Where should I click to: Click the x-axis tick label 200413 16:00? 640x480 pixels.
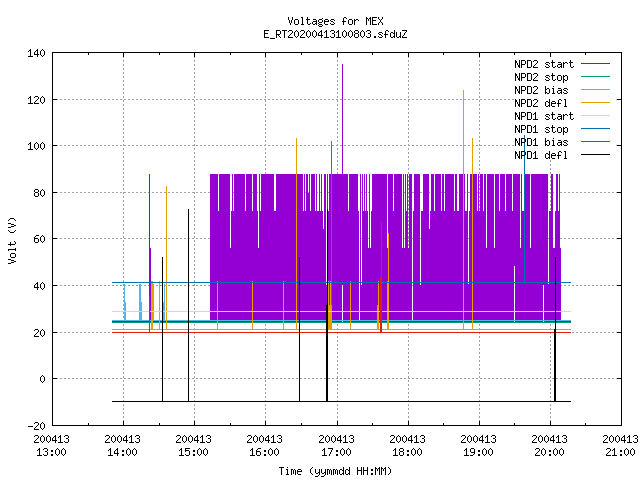264,446
